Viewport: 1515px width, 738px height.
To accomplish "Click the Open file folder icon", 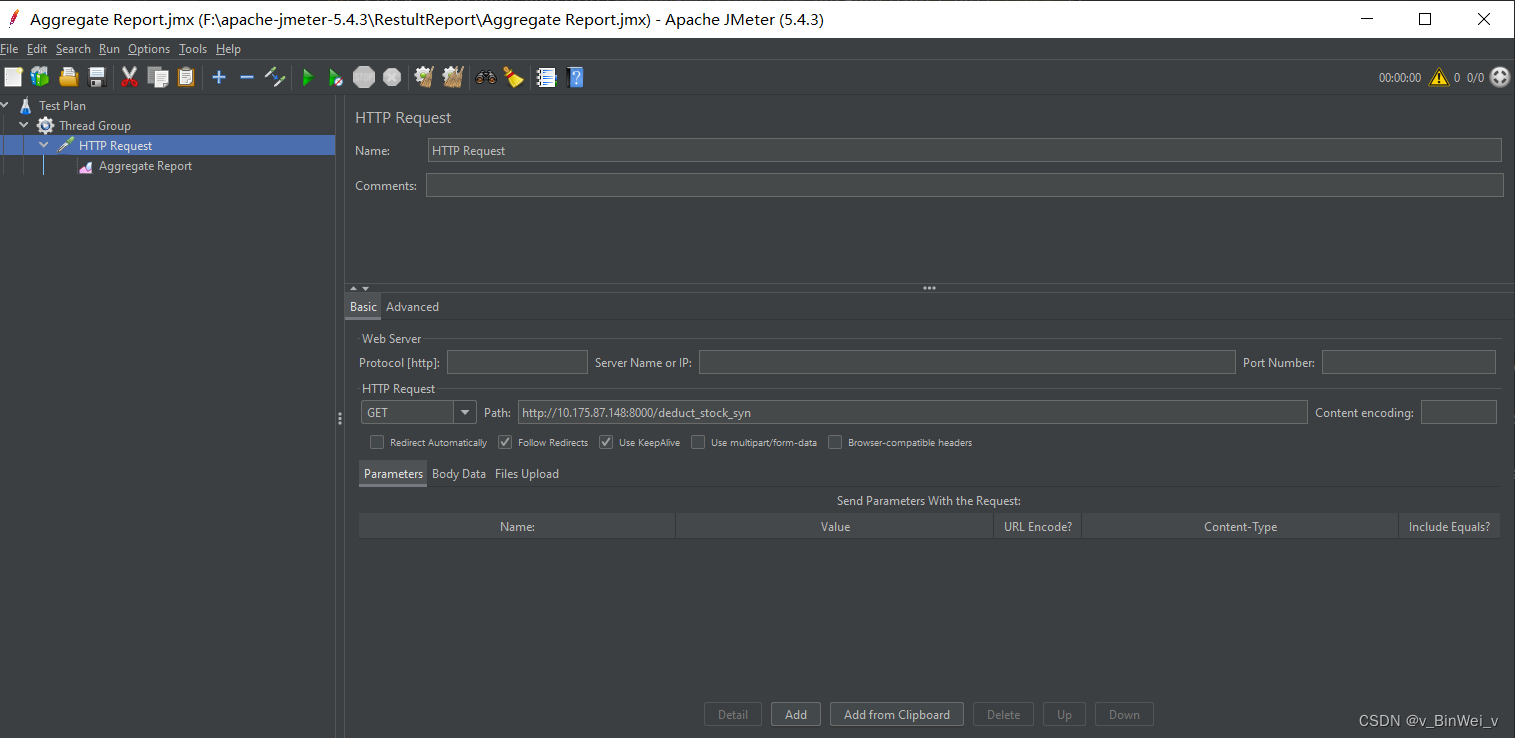I will pos(69,77).
